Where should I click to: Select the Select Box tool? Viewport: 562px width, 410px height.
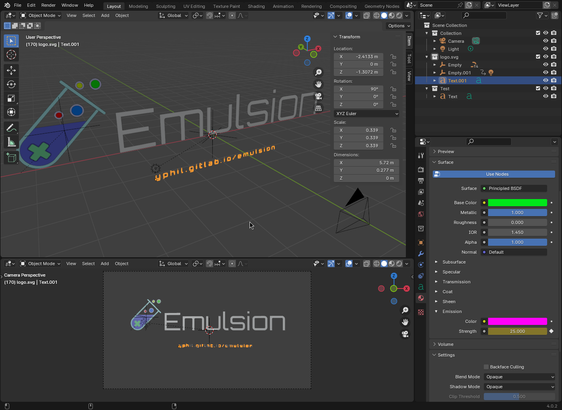[x=11, y=41]
